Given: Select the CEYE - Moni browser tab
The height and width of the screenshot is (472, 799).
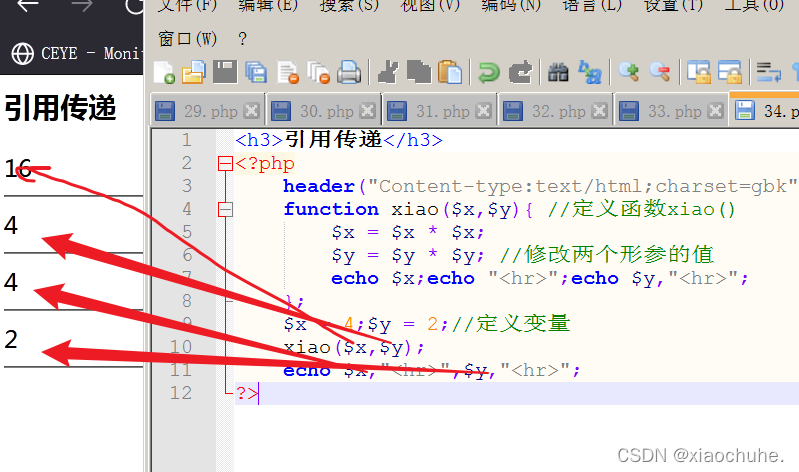Looking at the screenshot, I should 76,54.
